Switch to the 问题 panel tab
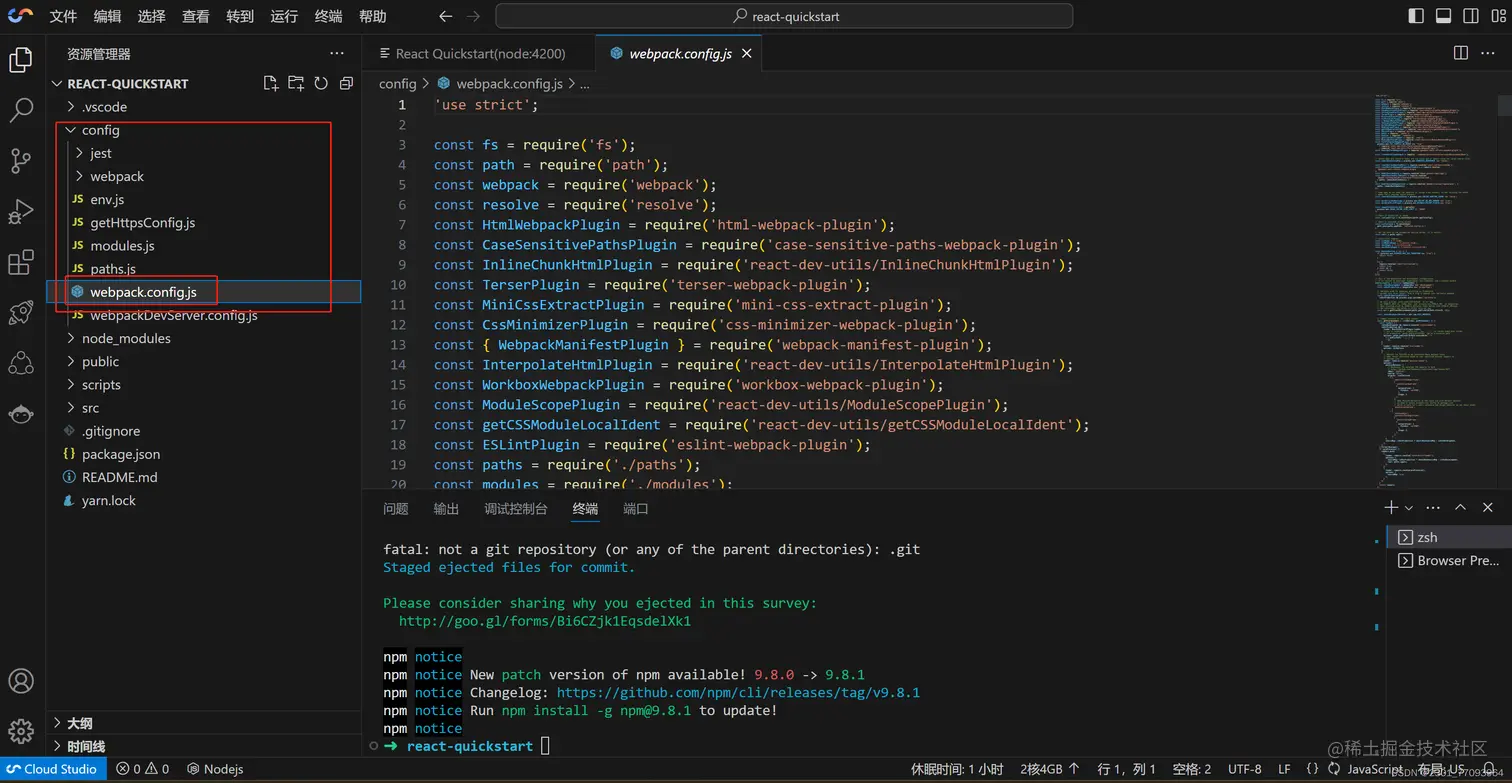Image resolution: width=1512 pixels, height=783 pixels. click(396, 509)
